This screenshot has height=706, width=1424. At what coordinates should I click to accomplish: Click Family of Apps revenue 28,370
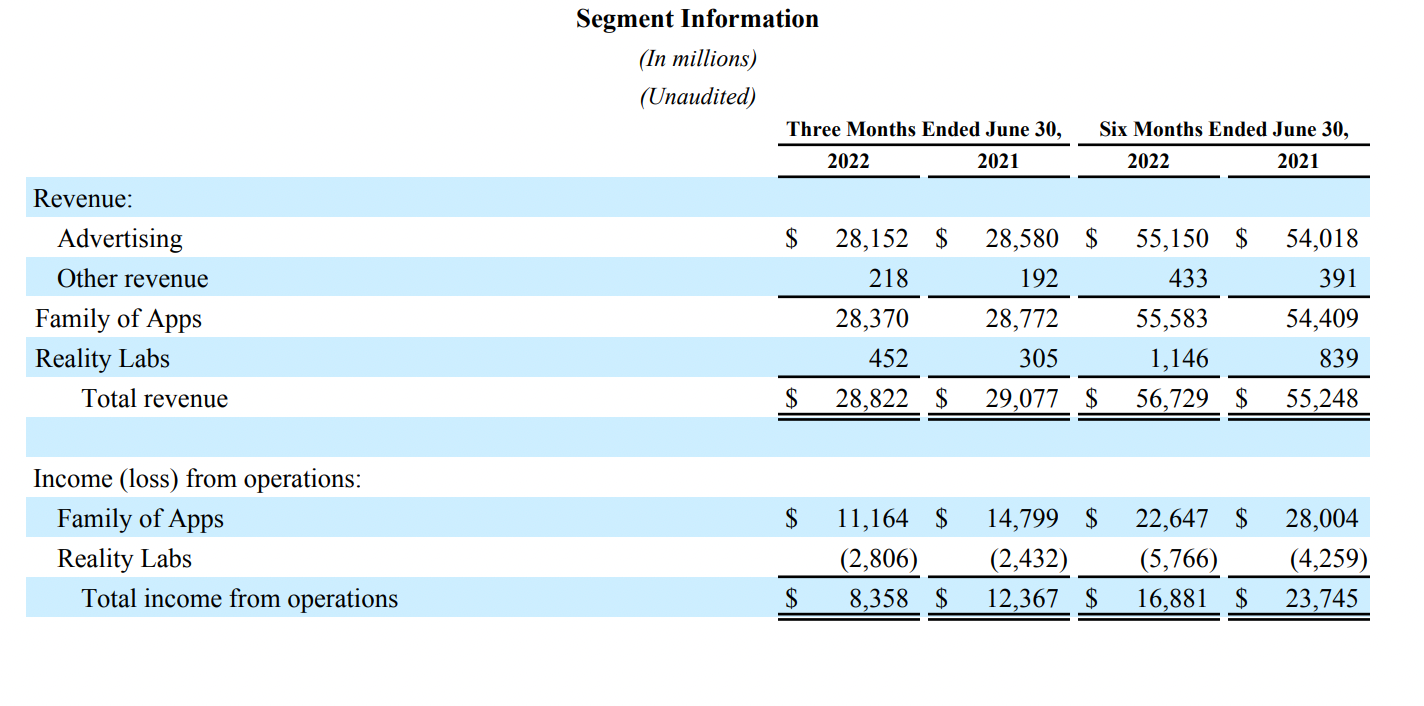pyautogui.click(x=872, y=319)
